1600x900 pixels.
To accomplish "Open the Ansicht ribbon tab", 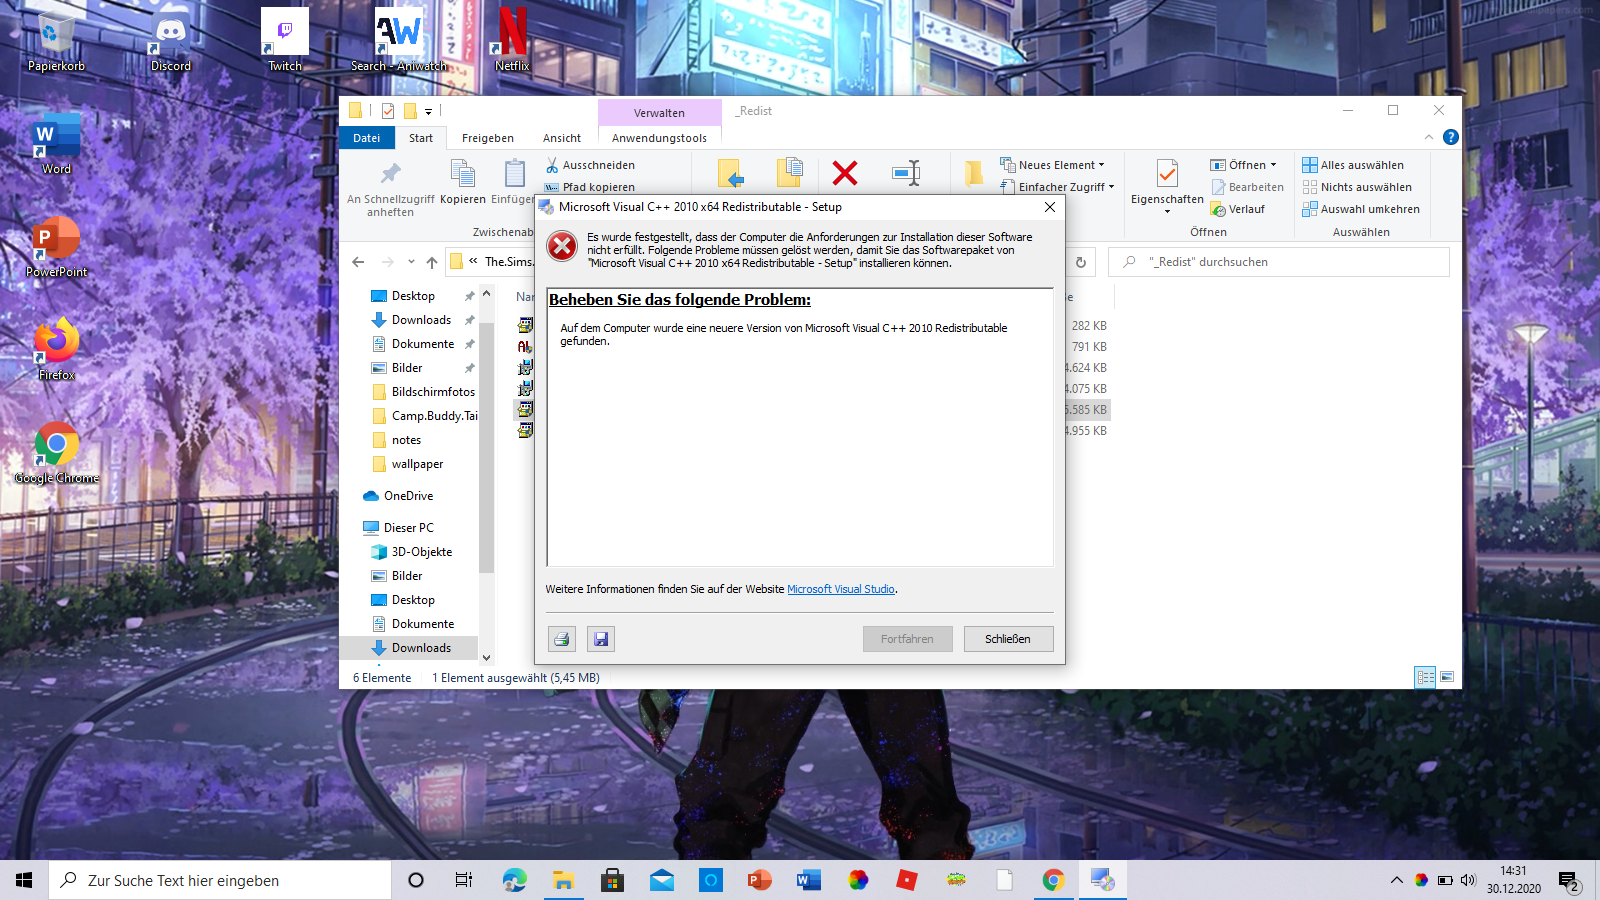I will (x=561, y=138).
